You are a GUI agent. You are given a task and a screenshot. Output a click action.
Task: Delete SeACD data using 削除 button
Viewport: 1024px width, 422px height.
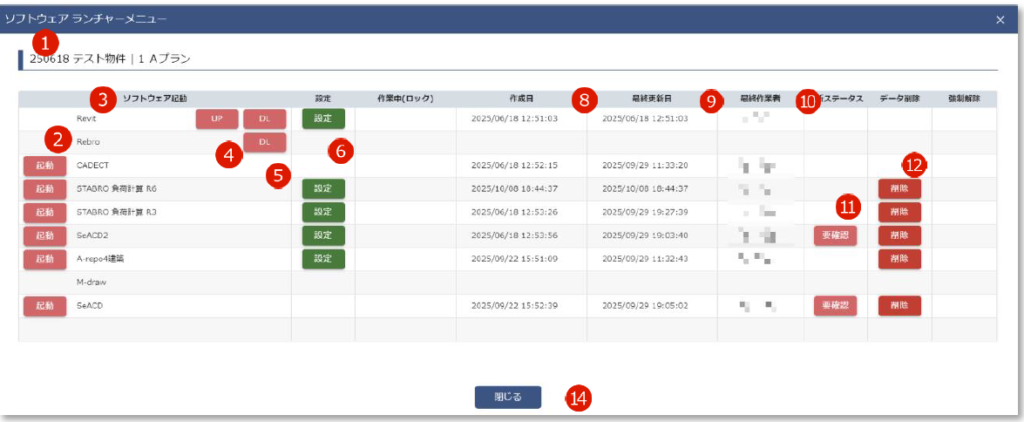(899, 305)
